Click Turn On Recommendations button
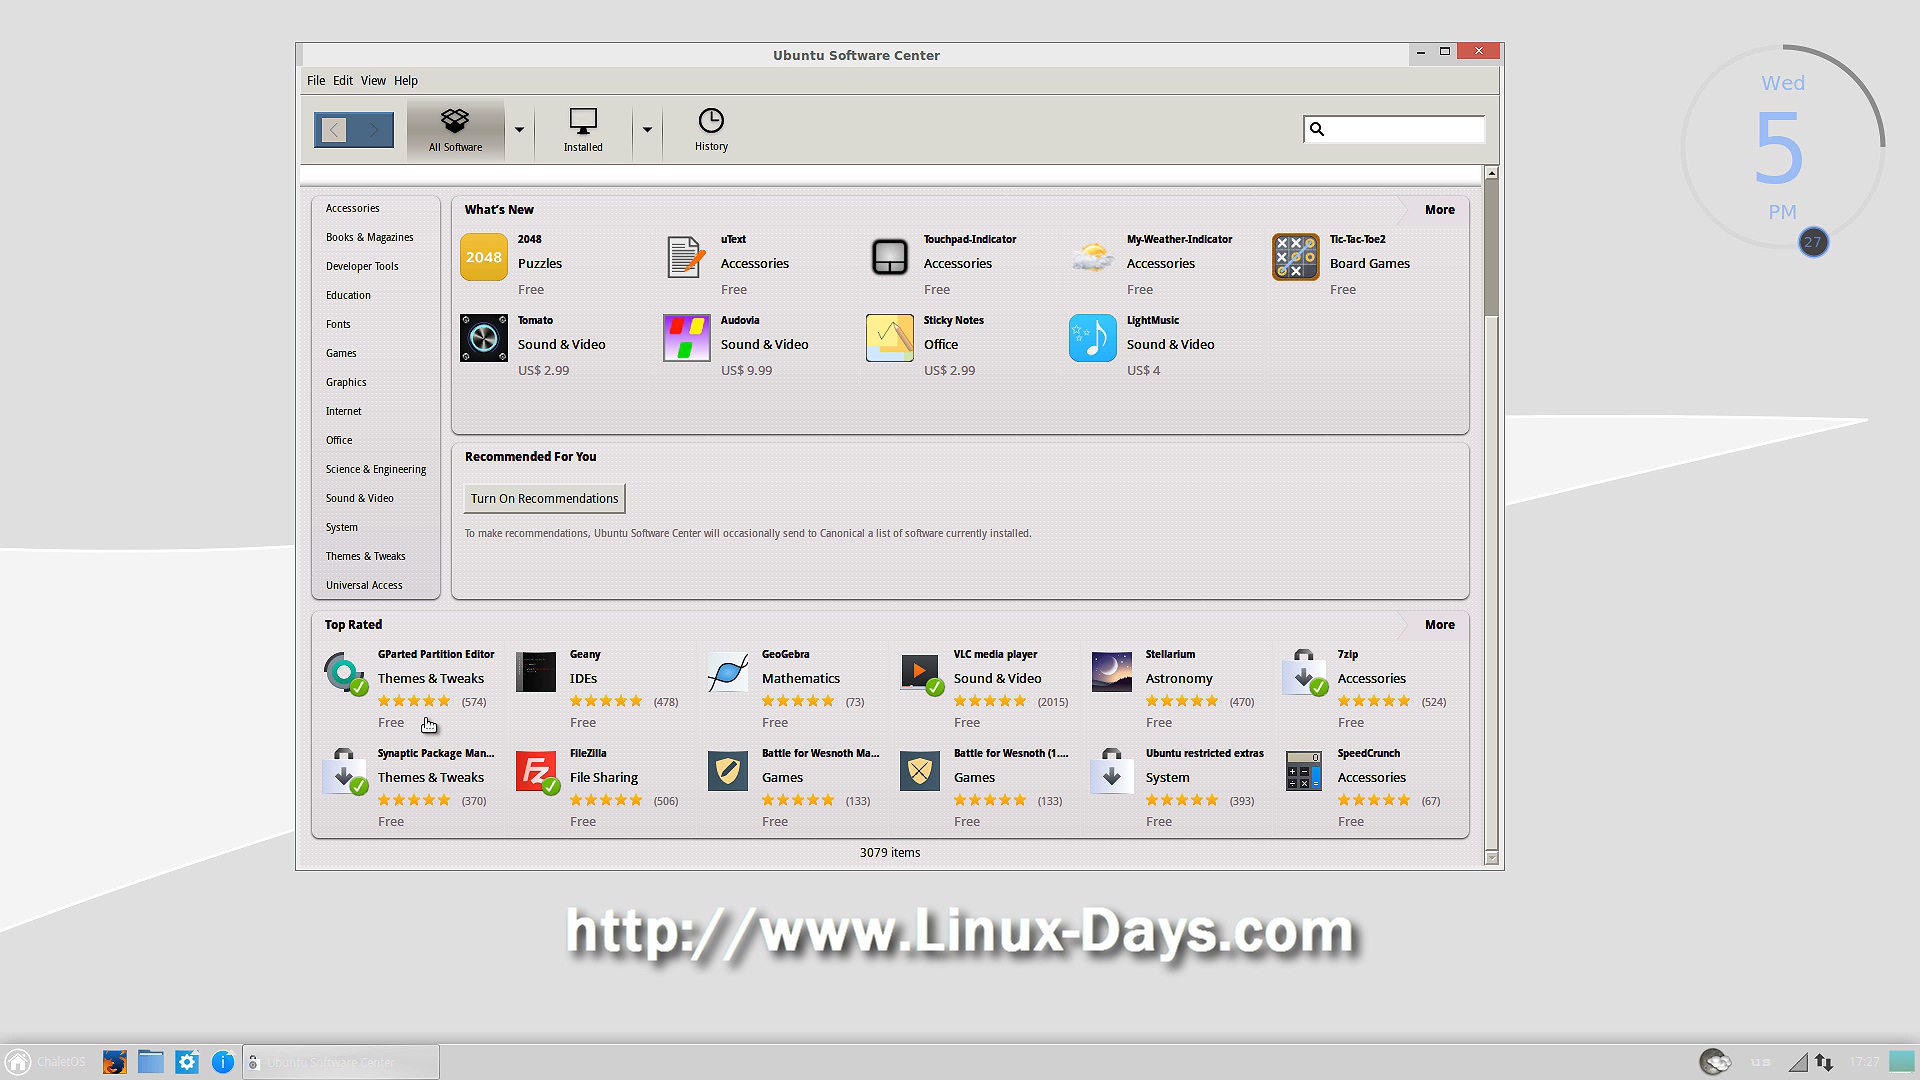Viewport: 1920px width, 1080px height. coord(545,498)
